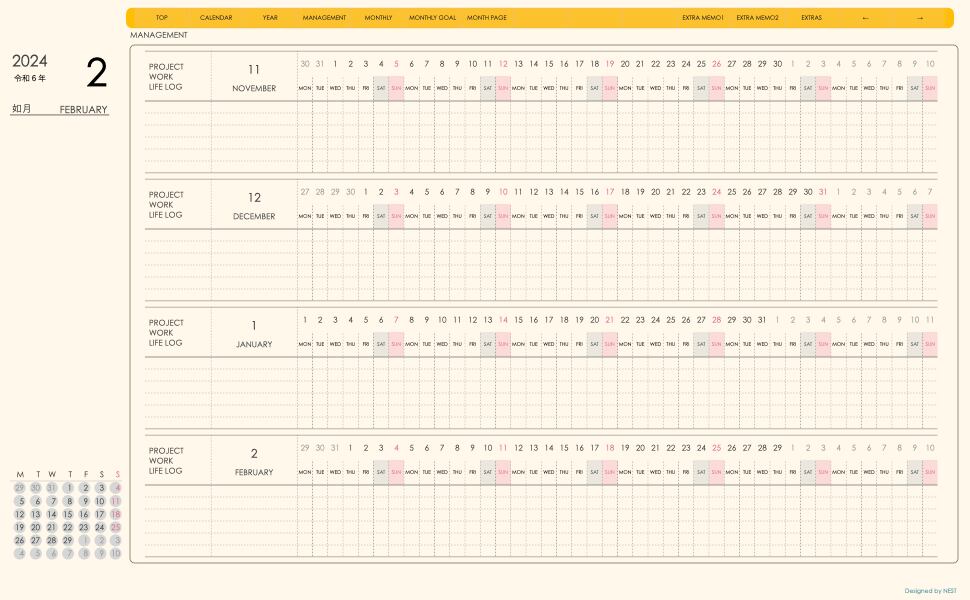The image size is (970, 600).
Task: Open the EXTRA MEMO2 tab
Action: pos(757,18)
